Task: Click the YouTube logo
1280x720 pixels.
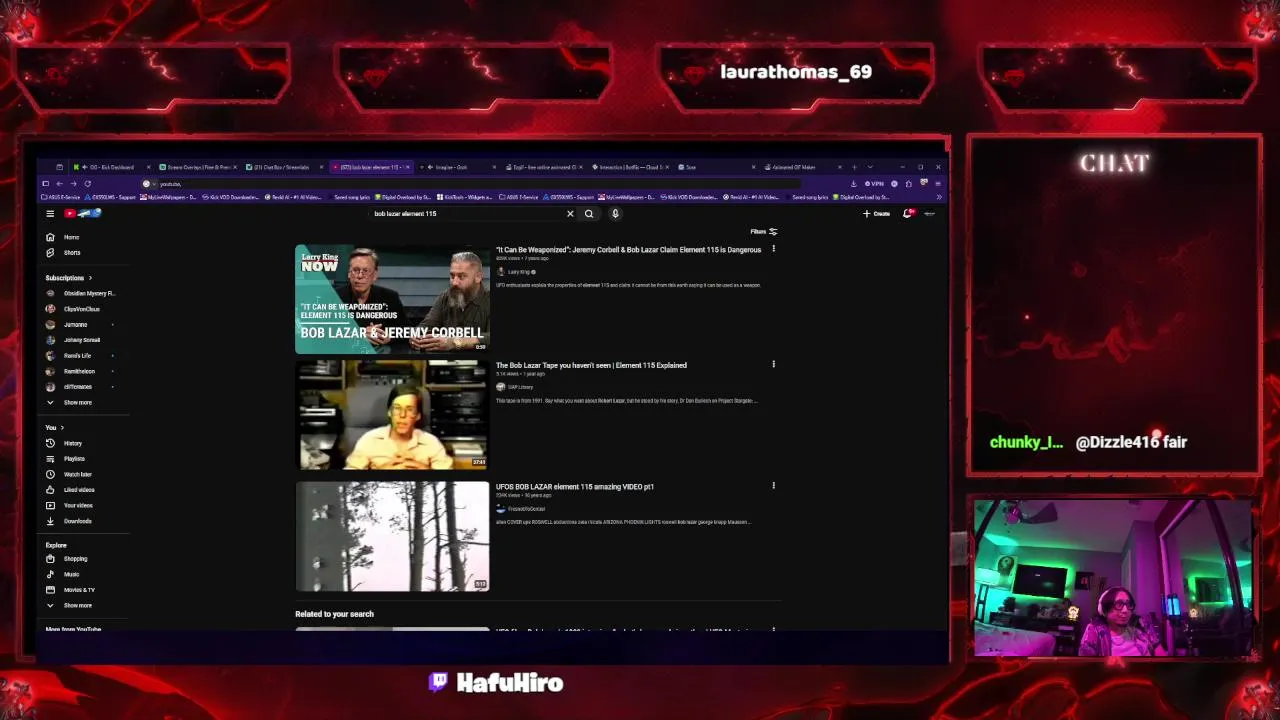Action: 84,213
